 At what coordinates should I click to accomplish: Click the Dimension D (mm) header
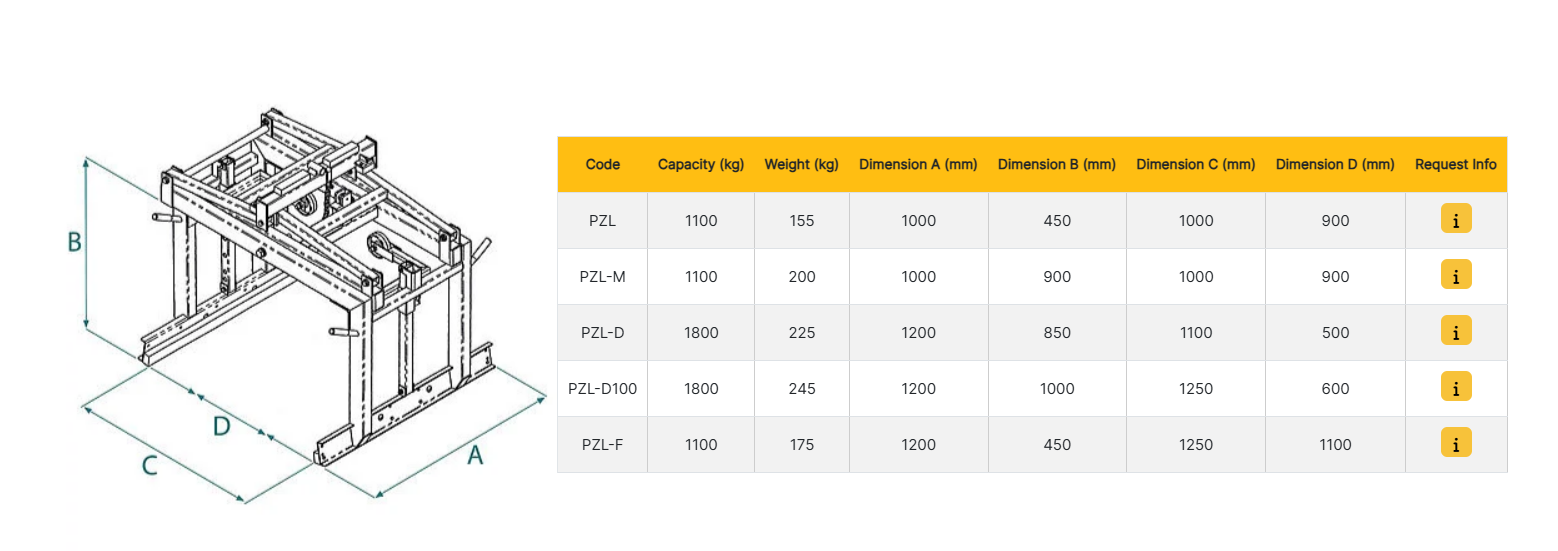pos(1335,164)
